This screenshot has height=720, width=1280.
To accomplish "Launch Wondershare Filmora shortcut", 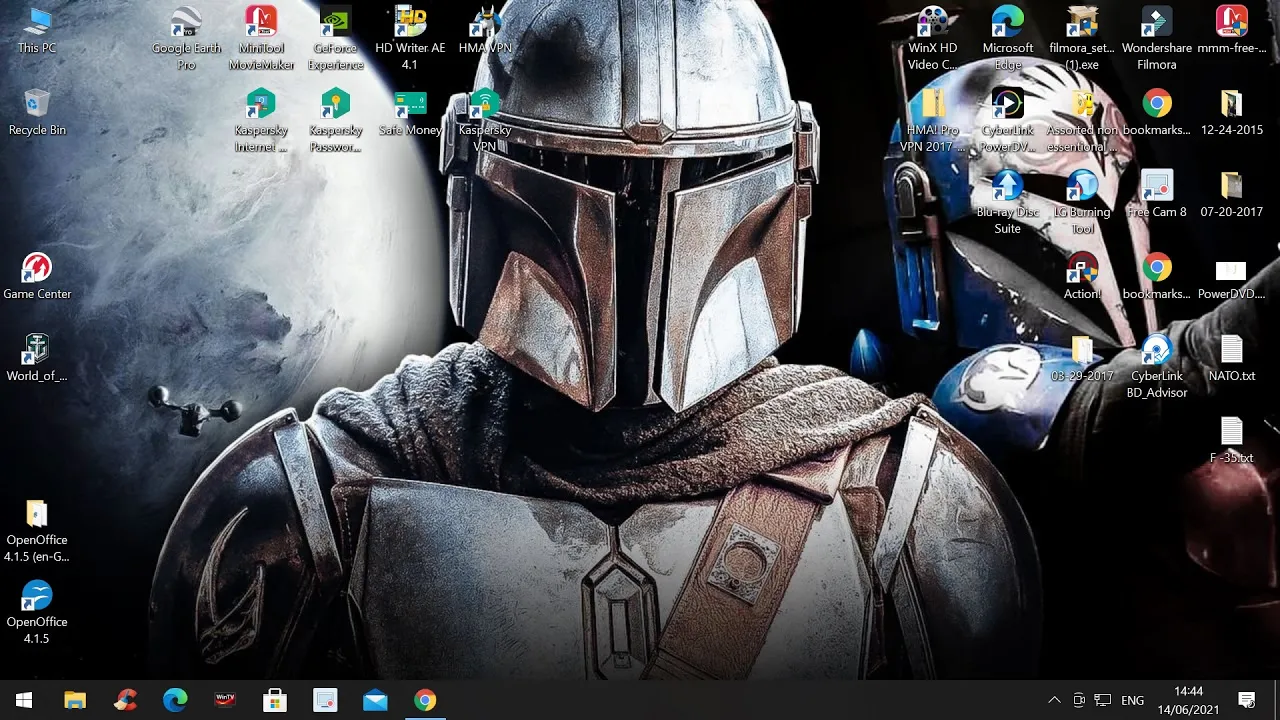I will pos(1157,38).
